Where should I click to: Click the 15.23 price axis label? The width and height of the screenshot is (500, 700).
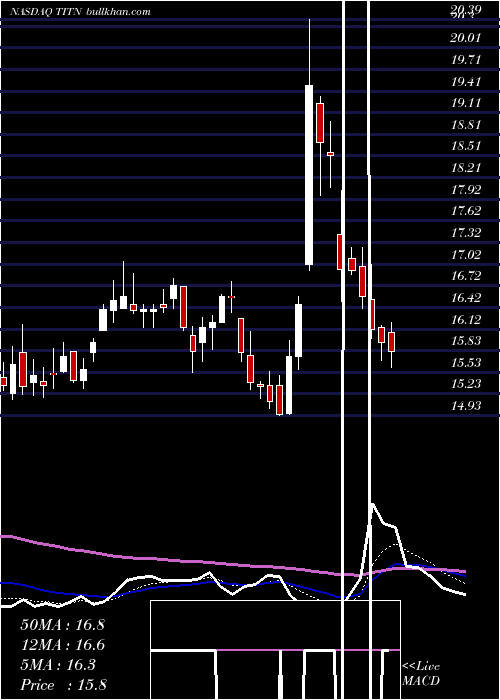click(x=466, y=384)
